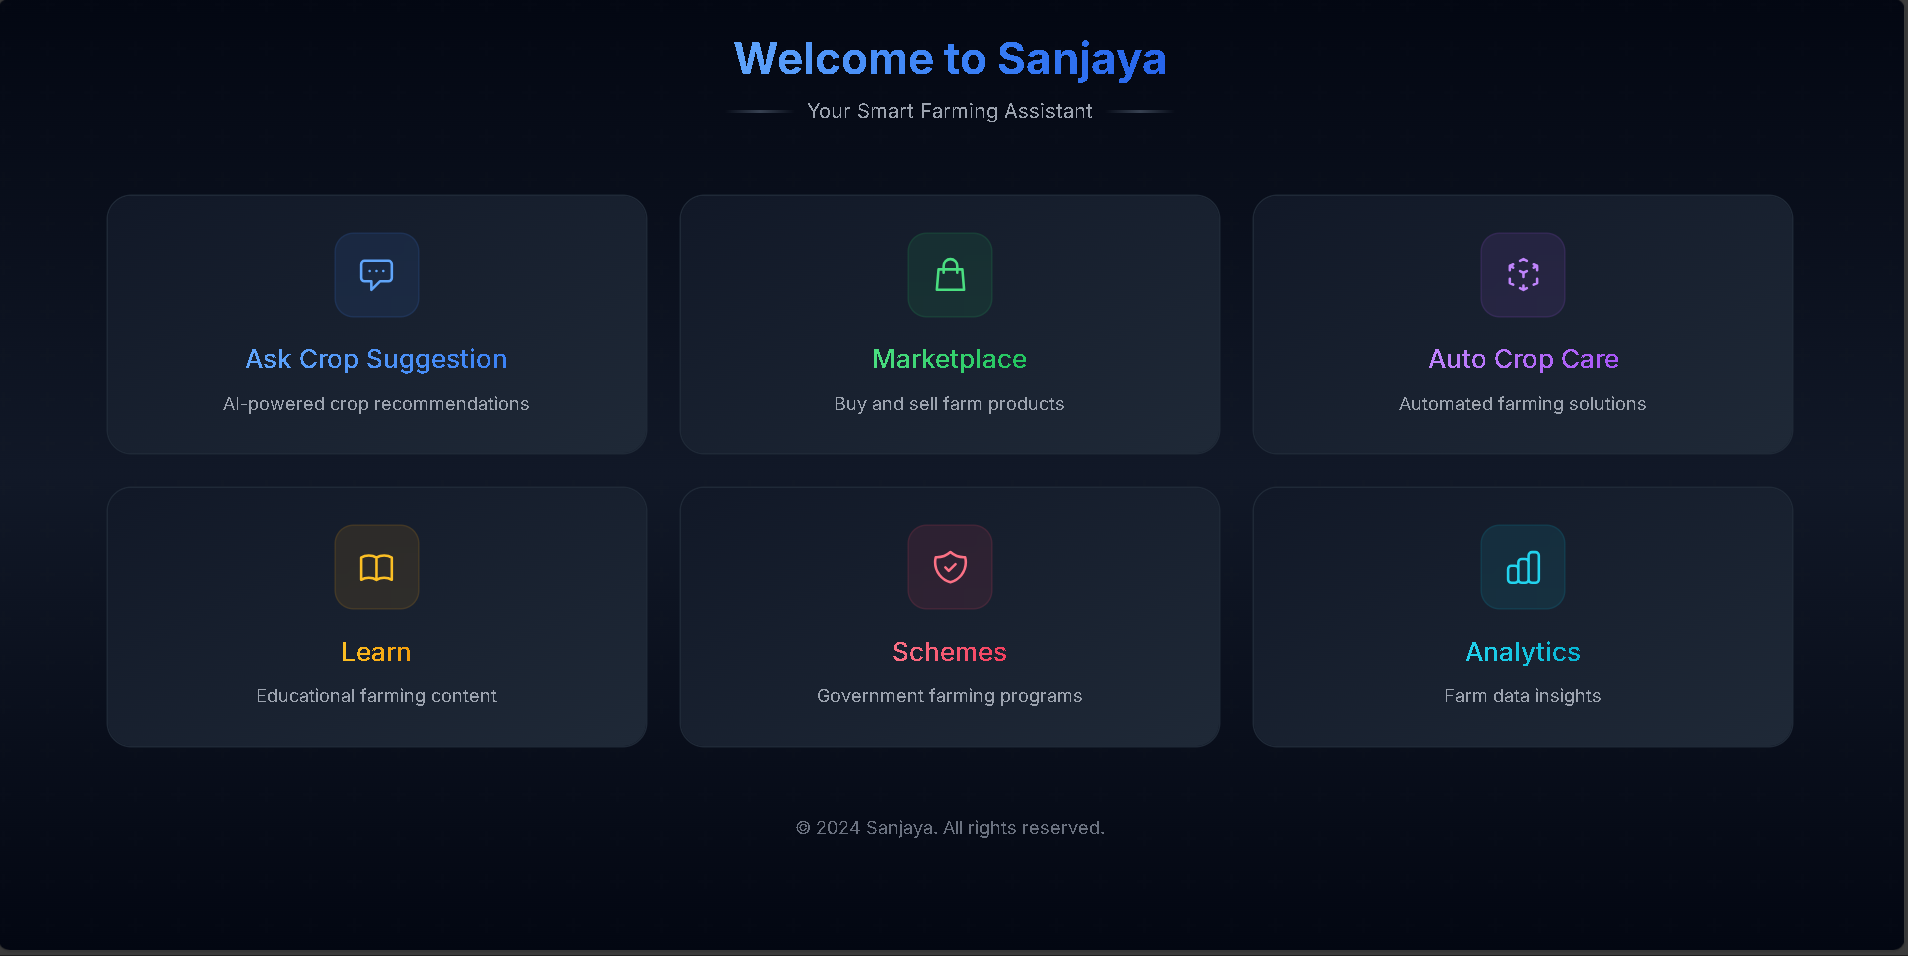View the Analytics title link
This screenshot has width=1908, height=956.
pyautogui.click(x=1522, y=652)
